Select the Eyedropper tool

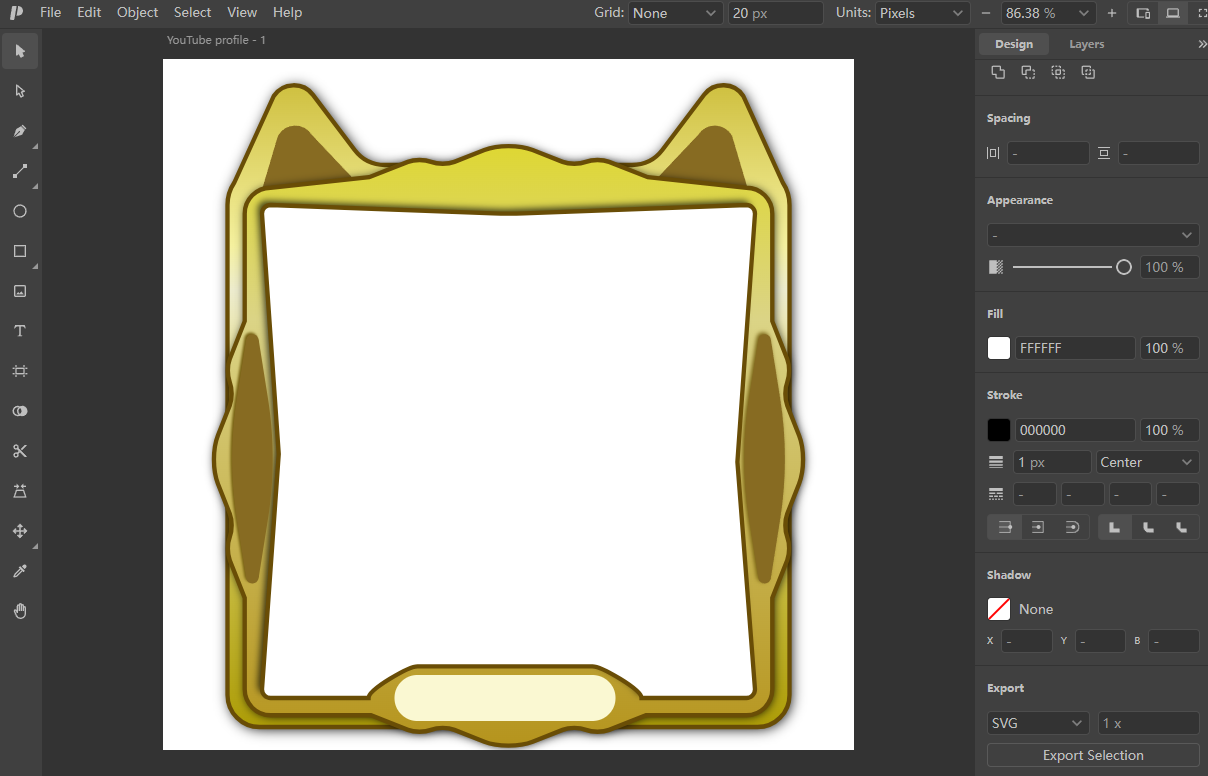coord(20,571)
